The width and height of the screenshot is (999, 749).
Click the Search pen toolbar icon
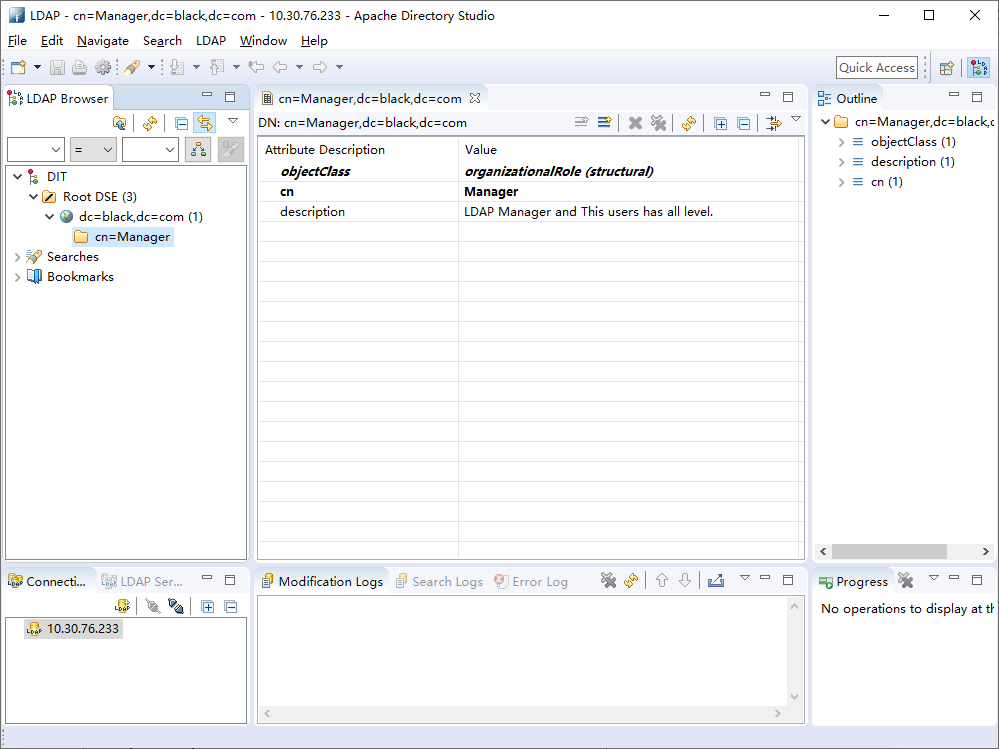coord(133,67)
